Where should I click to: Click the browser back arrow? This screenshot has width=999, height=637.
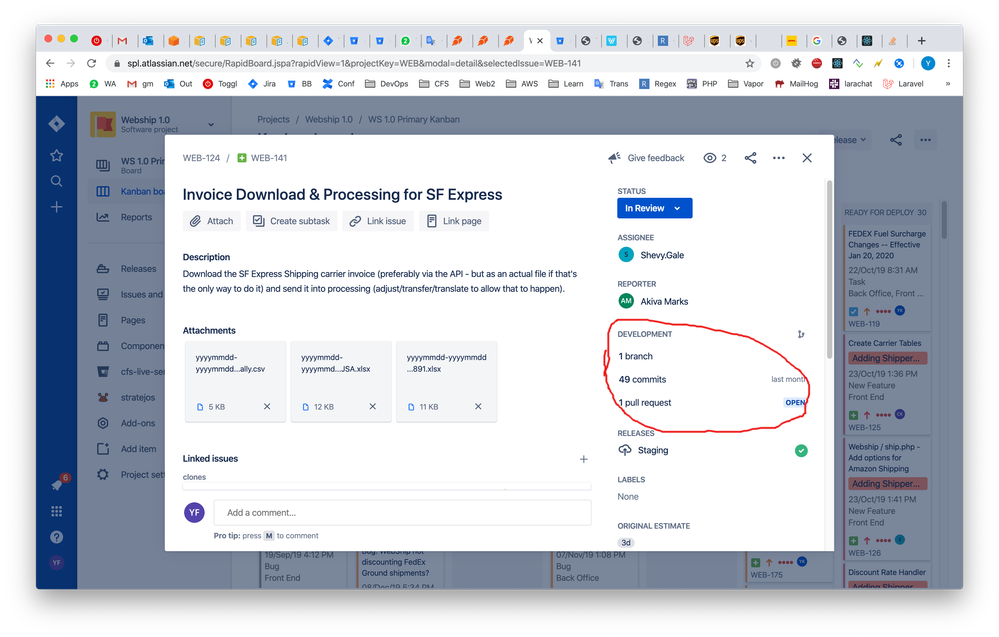click(50, 63)
